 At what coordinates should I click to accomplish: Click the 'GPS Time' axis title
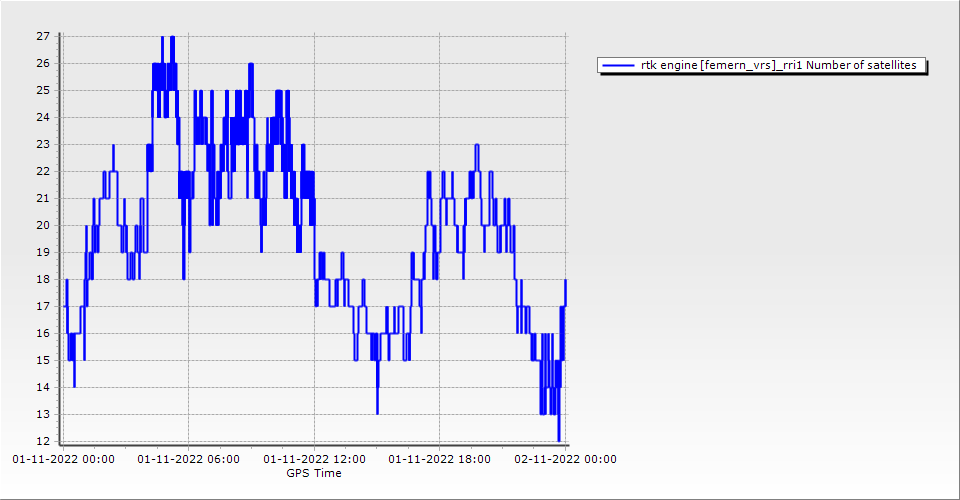click(314, 473)
